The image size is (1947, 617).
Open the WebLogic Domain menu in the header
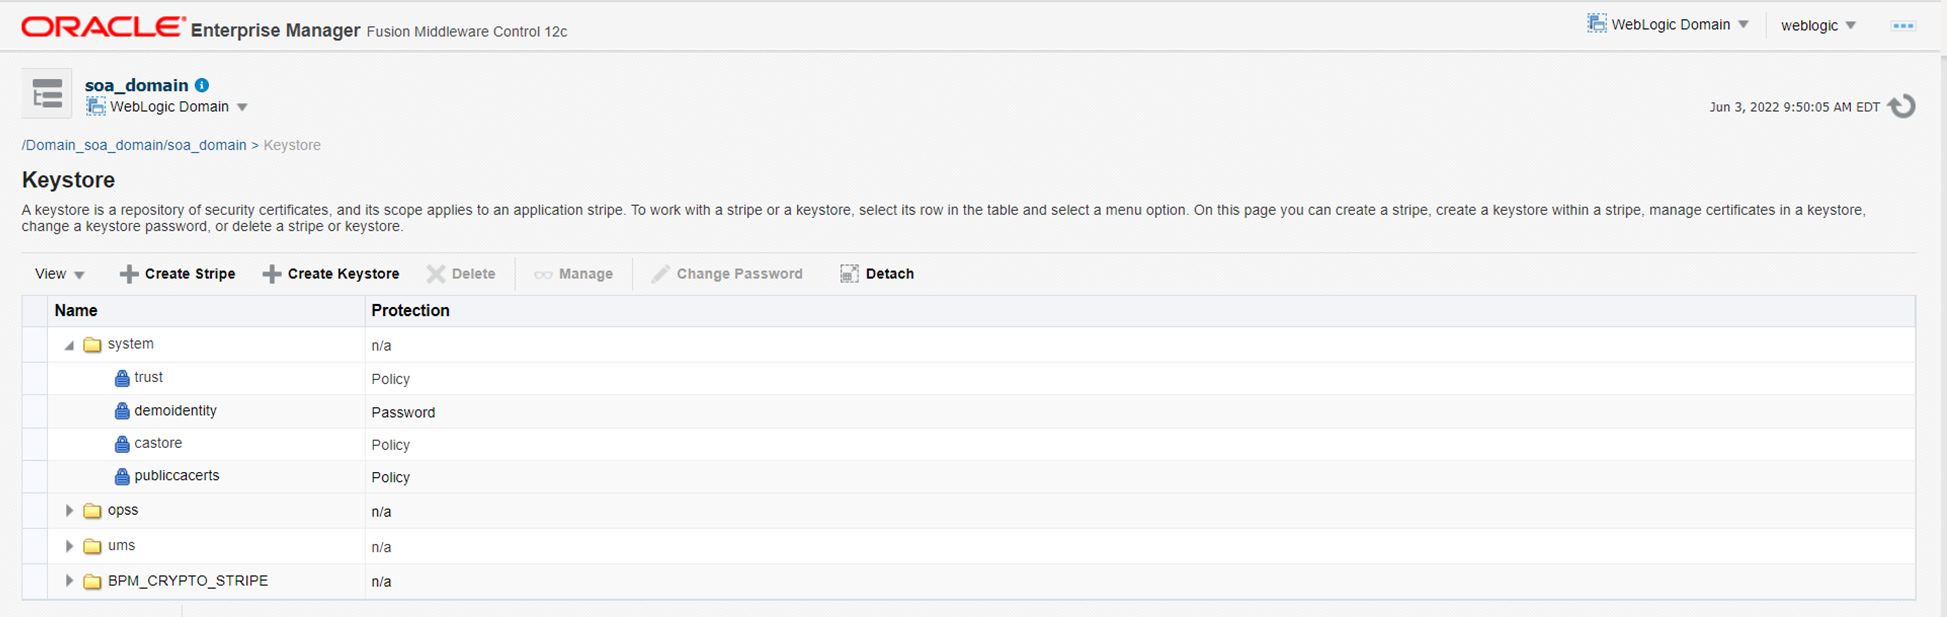click(x=1668, y=24)
